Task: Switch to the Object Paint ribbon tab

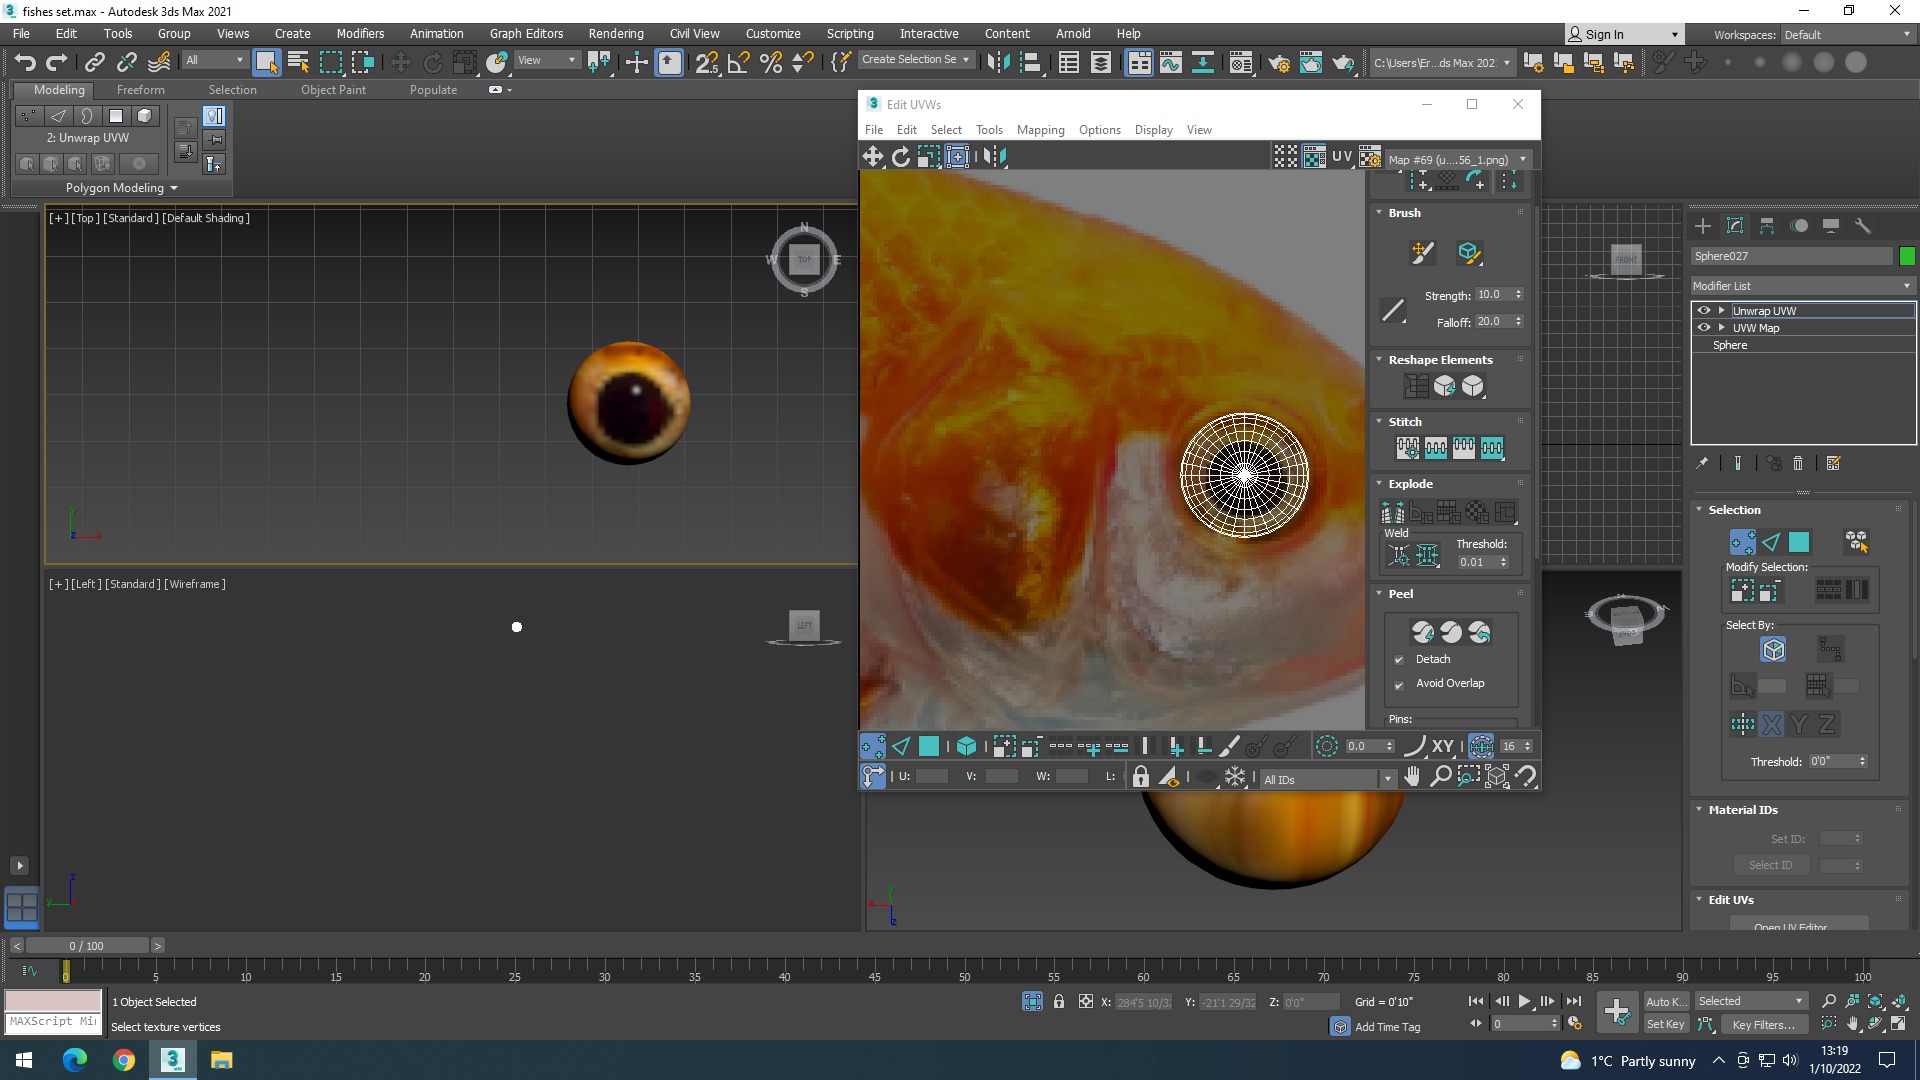Action: [333, 90]
